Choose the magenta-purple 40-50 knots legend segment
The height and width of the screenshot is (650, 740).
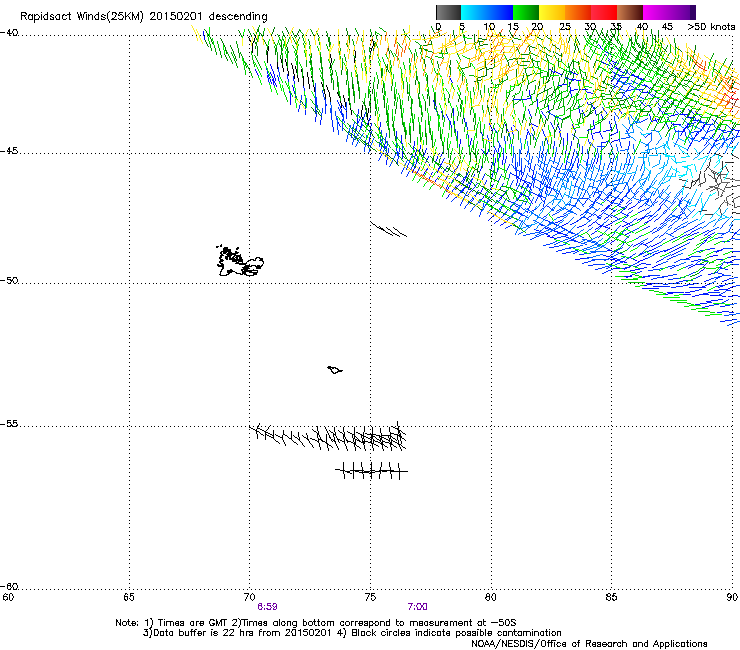(x=669, y=12)
